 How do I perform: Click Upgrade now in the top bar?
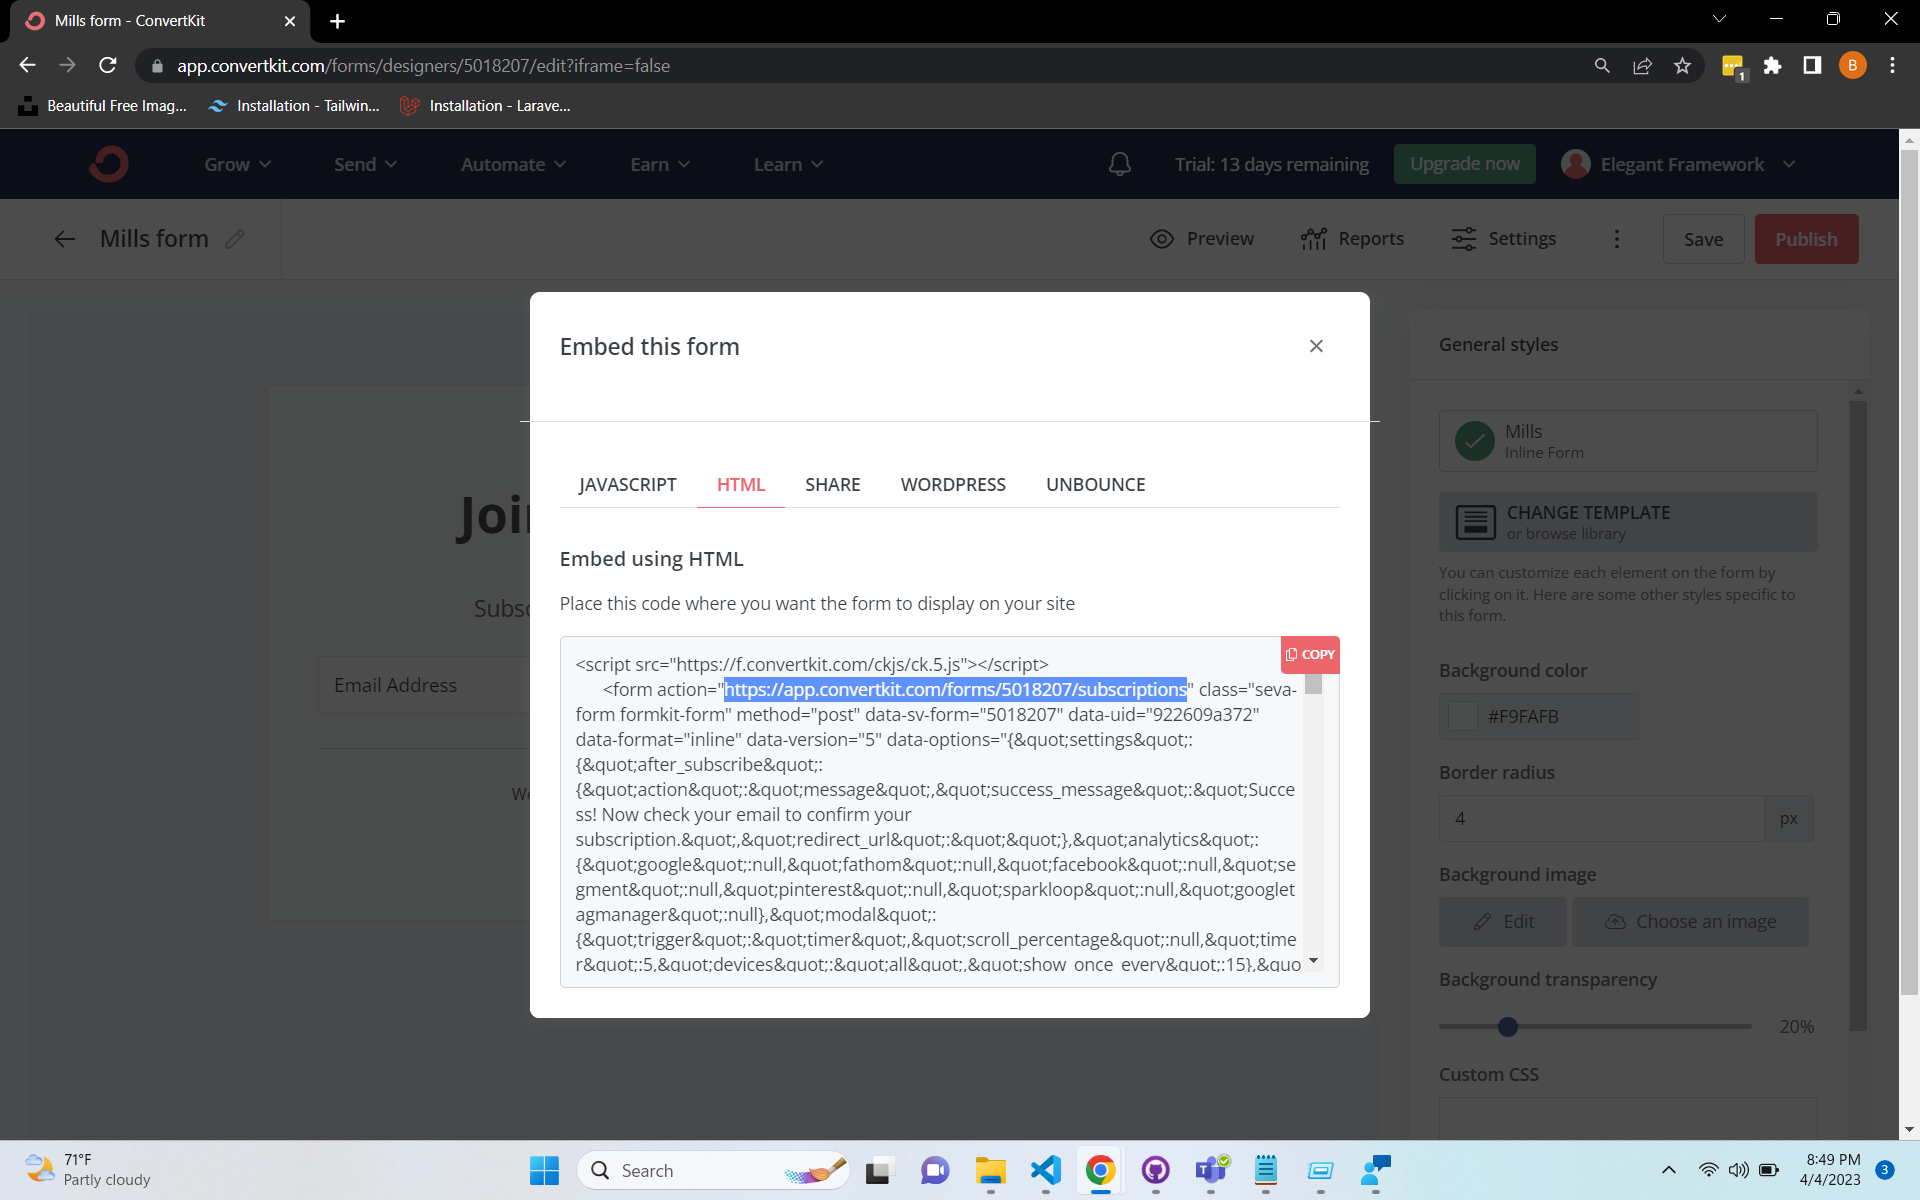tap(1464, 163)
